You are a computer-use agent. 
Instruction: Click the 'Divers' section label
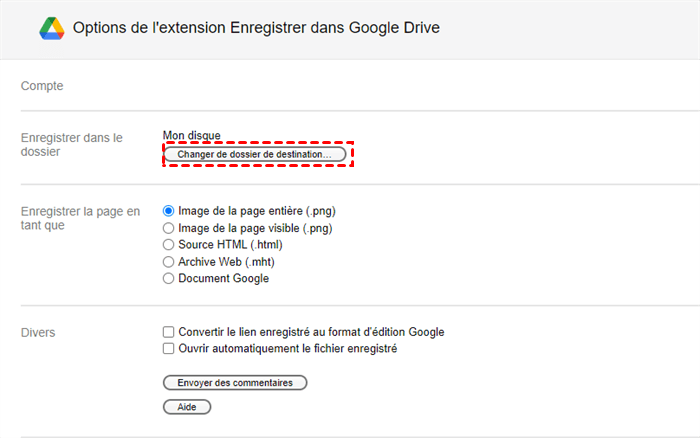coord(38,332)
